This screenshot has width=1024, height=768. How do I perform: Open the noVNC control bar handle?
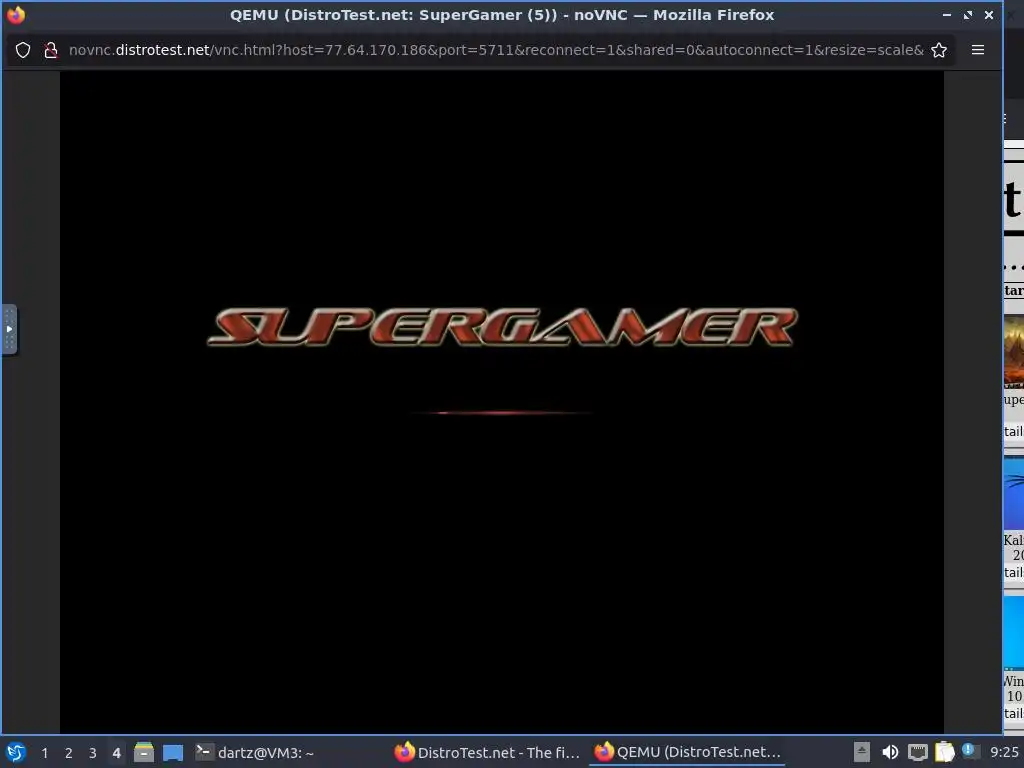tap(9, 329)
